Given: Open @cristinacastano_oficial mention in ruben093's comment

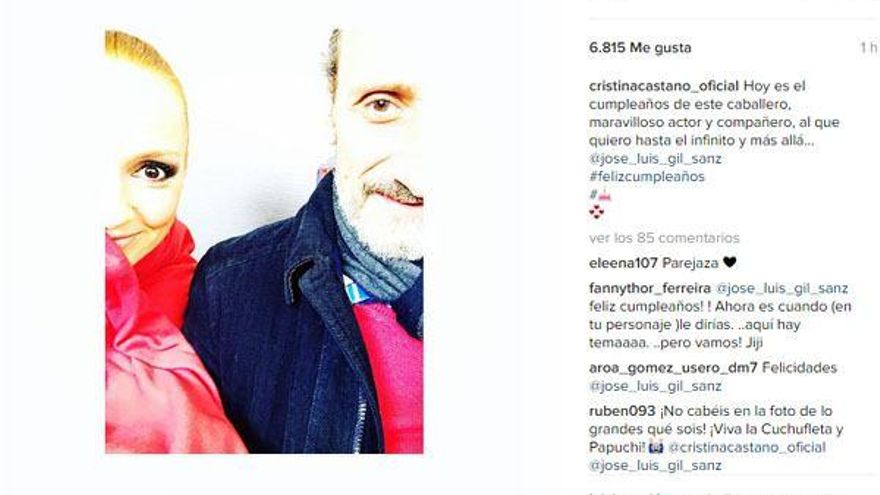Looking at the screenshot, I should [x=747, y=448].
